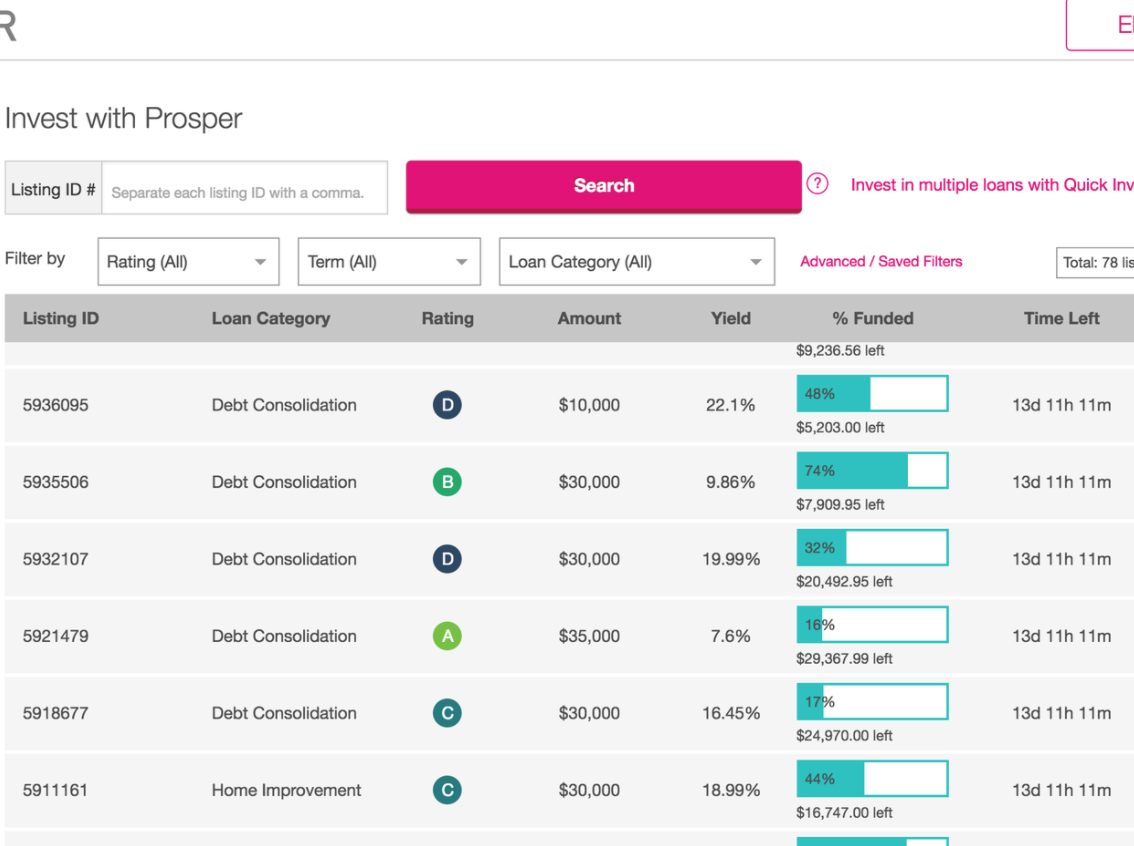
Task: Click the D rating badge for listing 5932107
Action: [447, 559]
